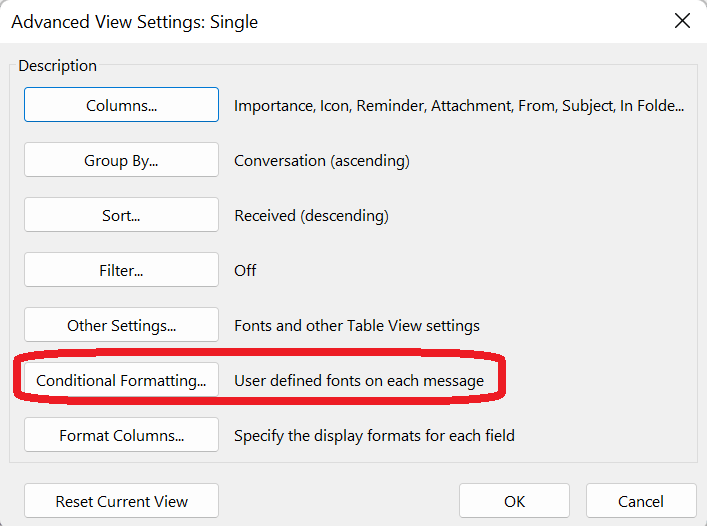Close the Advanced View Settings window
707x526 pixels.
[x=682, y=21]
